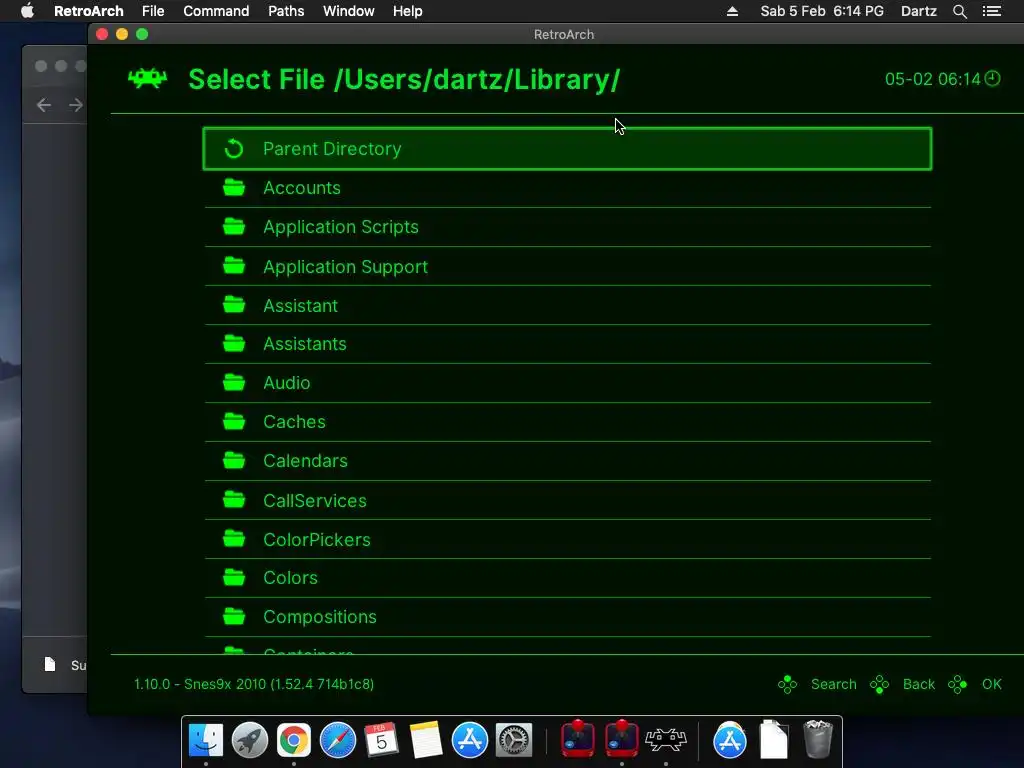This screenshot has height=768, width=1024.
Task: Click the folder icon beside Application Support
Action: pyautogui.click(x=234, y=266)
